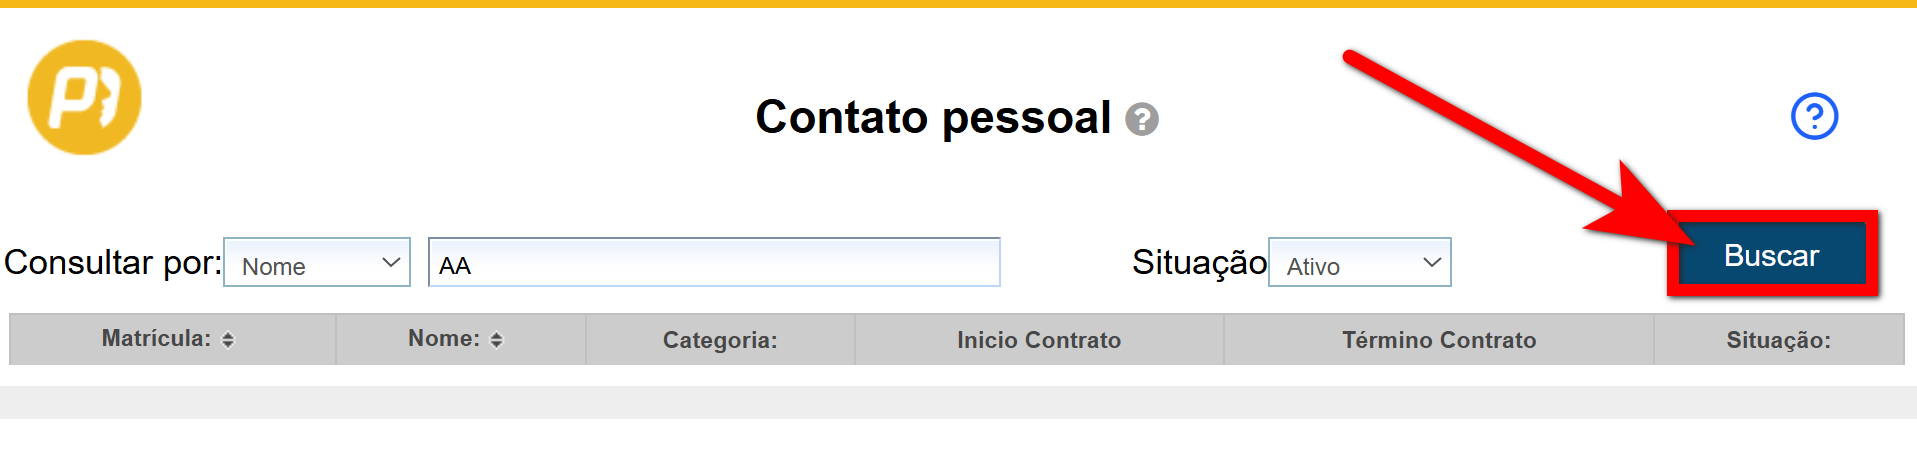
Task: Click the Matrícula column header label
Action: click(156, 339)
